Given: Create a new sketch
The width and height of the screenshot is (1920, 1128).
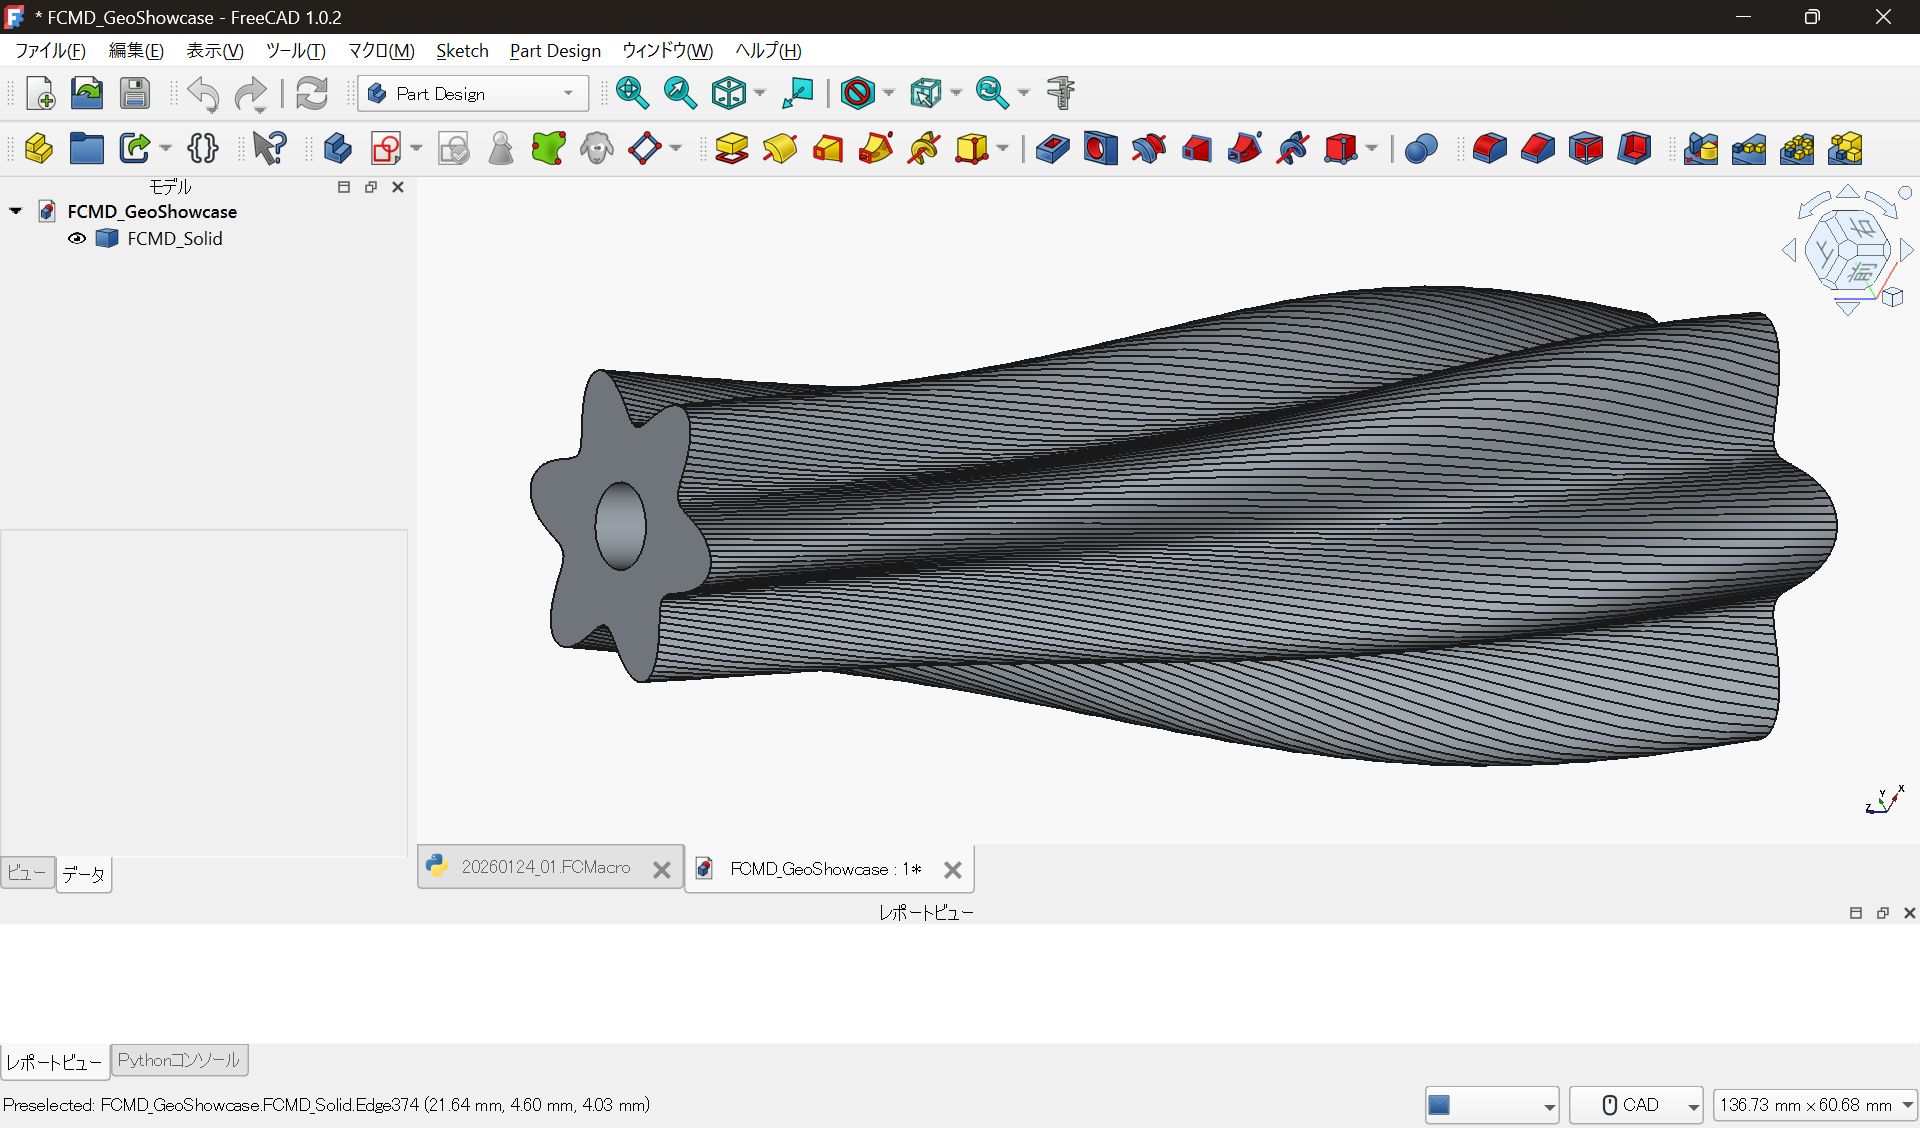Looking at the screenshot, I should pyautogui.click(x=385, y=148).
